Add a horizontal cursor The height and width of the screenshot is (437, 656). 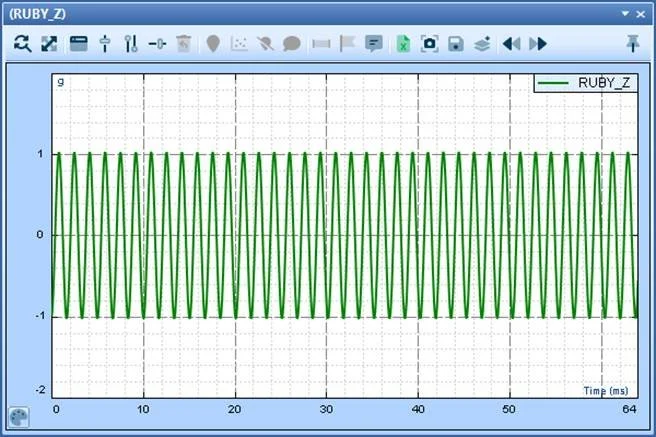pyautogui.click(x=157, y=43)
